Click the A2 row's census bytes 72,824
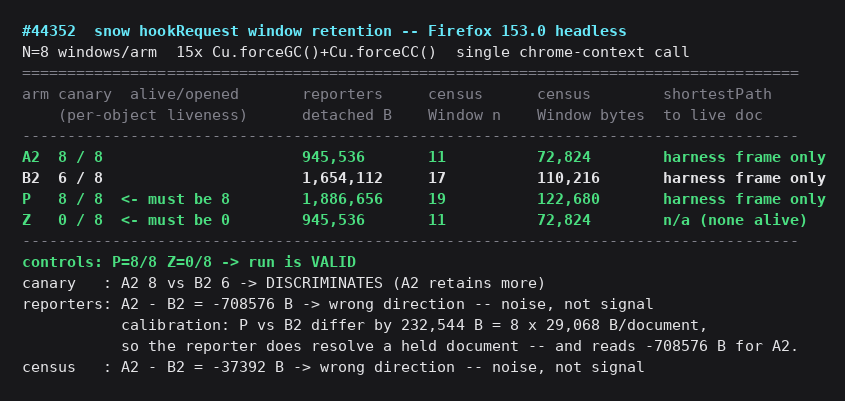The width and height of the screenshot is (845, 401). (x=564, y=157)
